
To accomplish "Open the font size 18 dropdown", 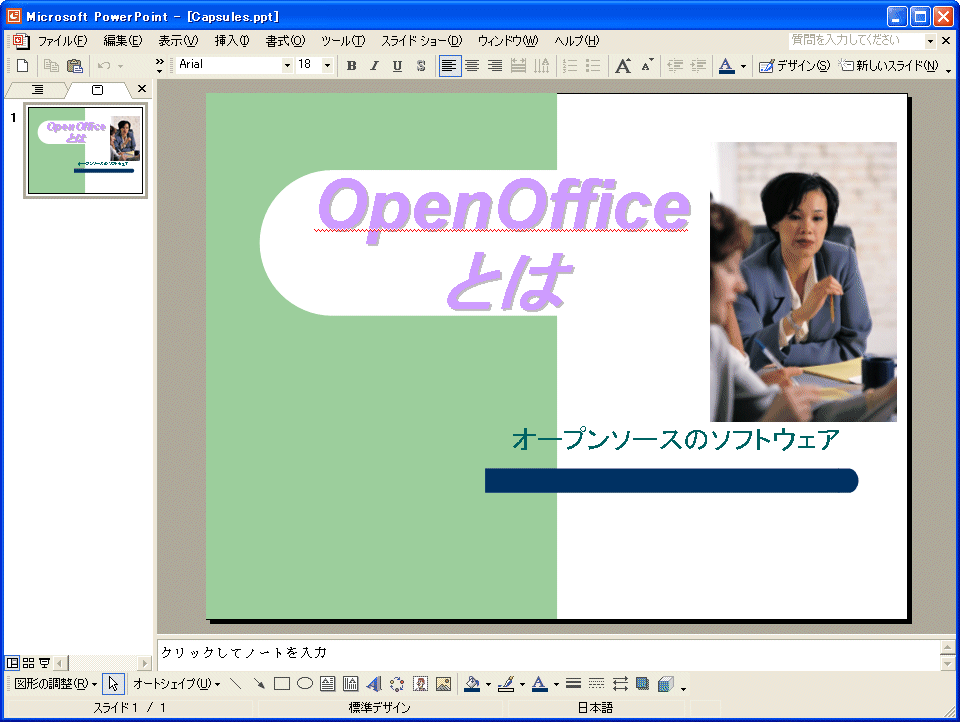I will [x=328, y=65].
